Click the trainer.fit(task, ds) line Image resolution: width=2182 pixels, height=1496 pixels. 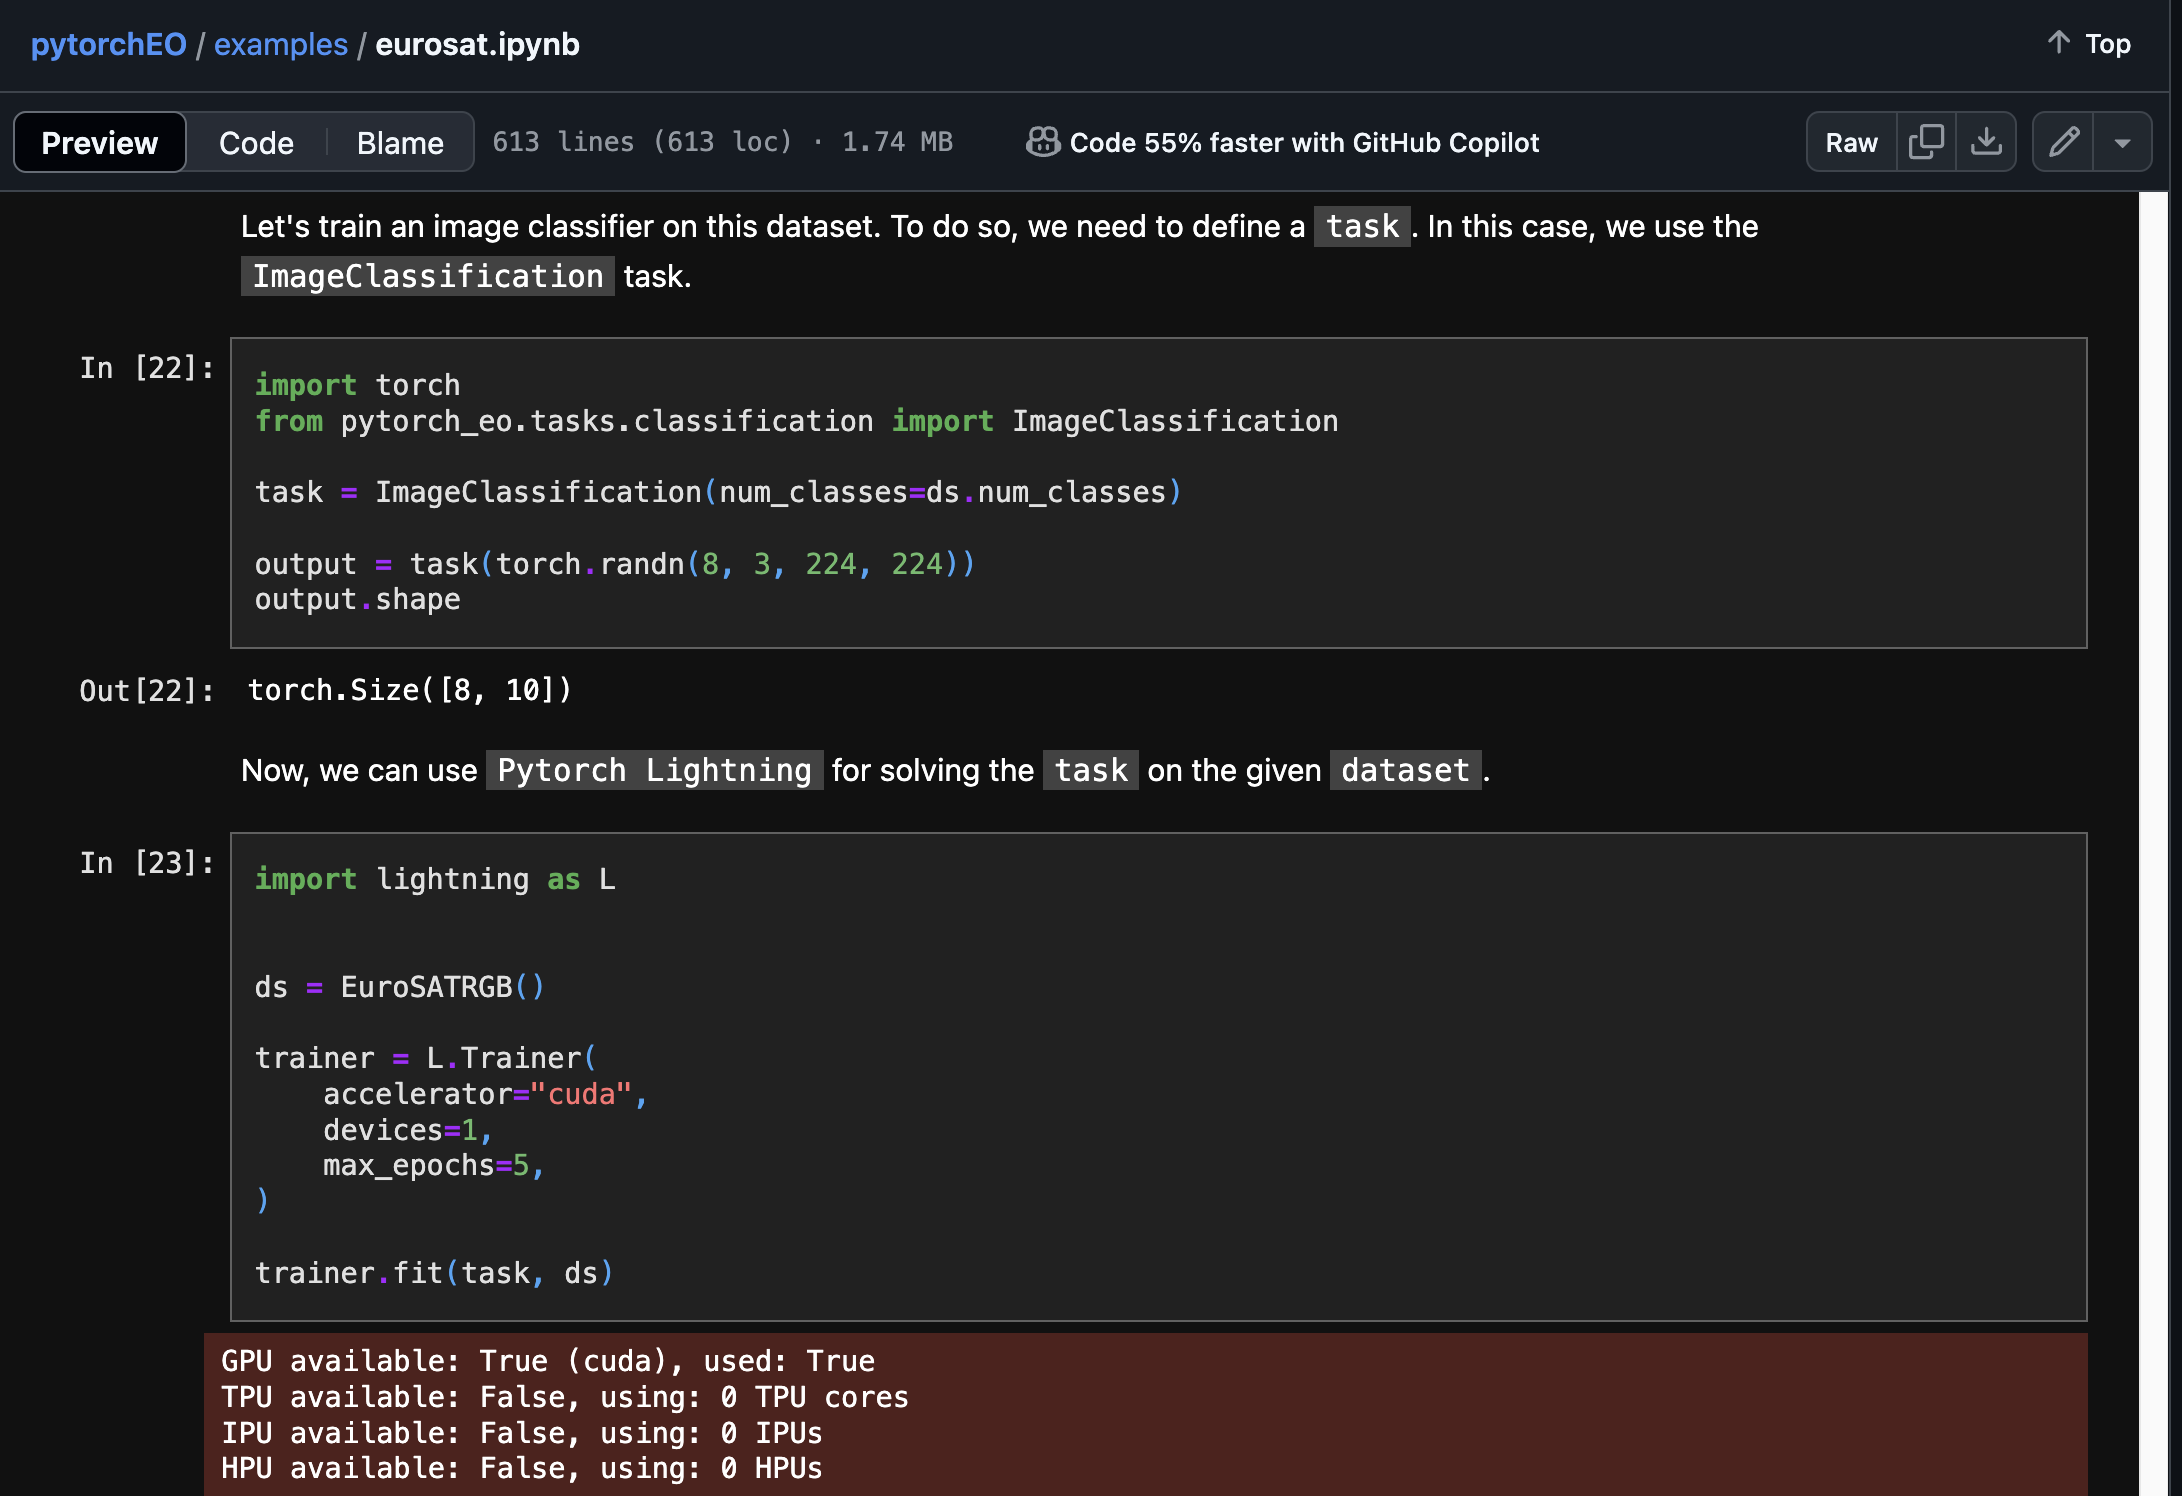click(x=434, y=1273)
